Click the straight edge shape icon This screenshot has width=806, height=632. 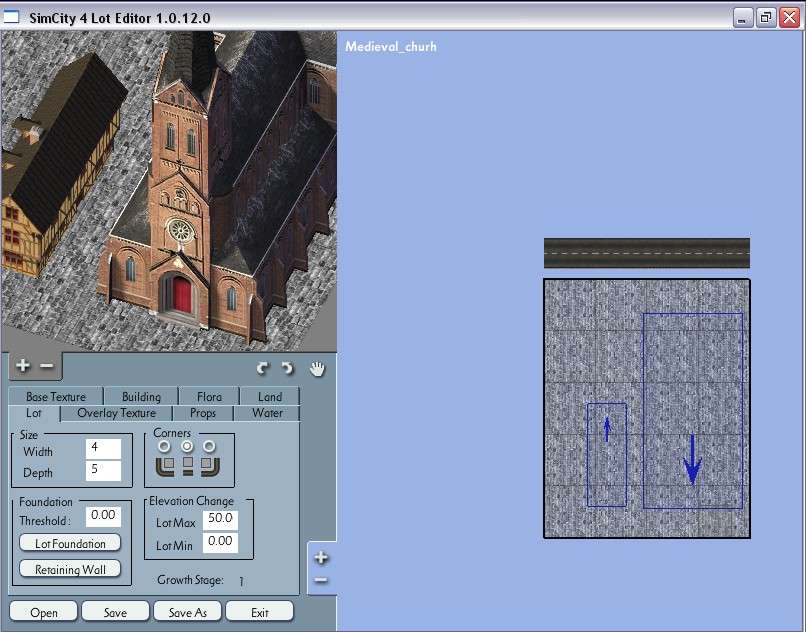pyautogui.click(x=188, y=466)
